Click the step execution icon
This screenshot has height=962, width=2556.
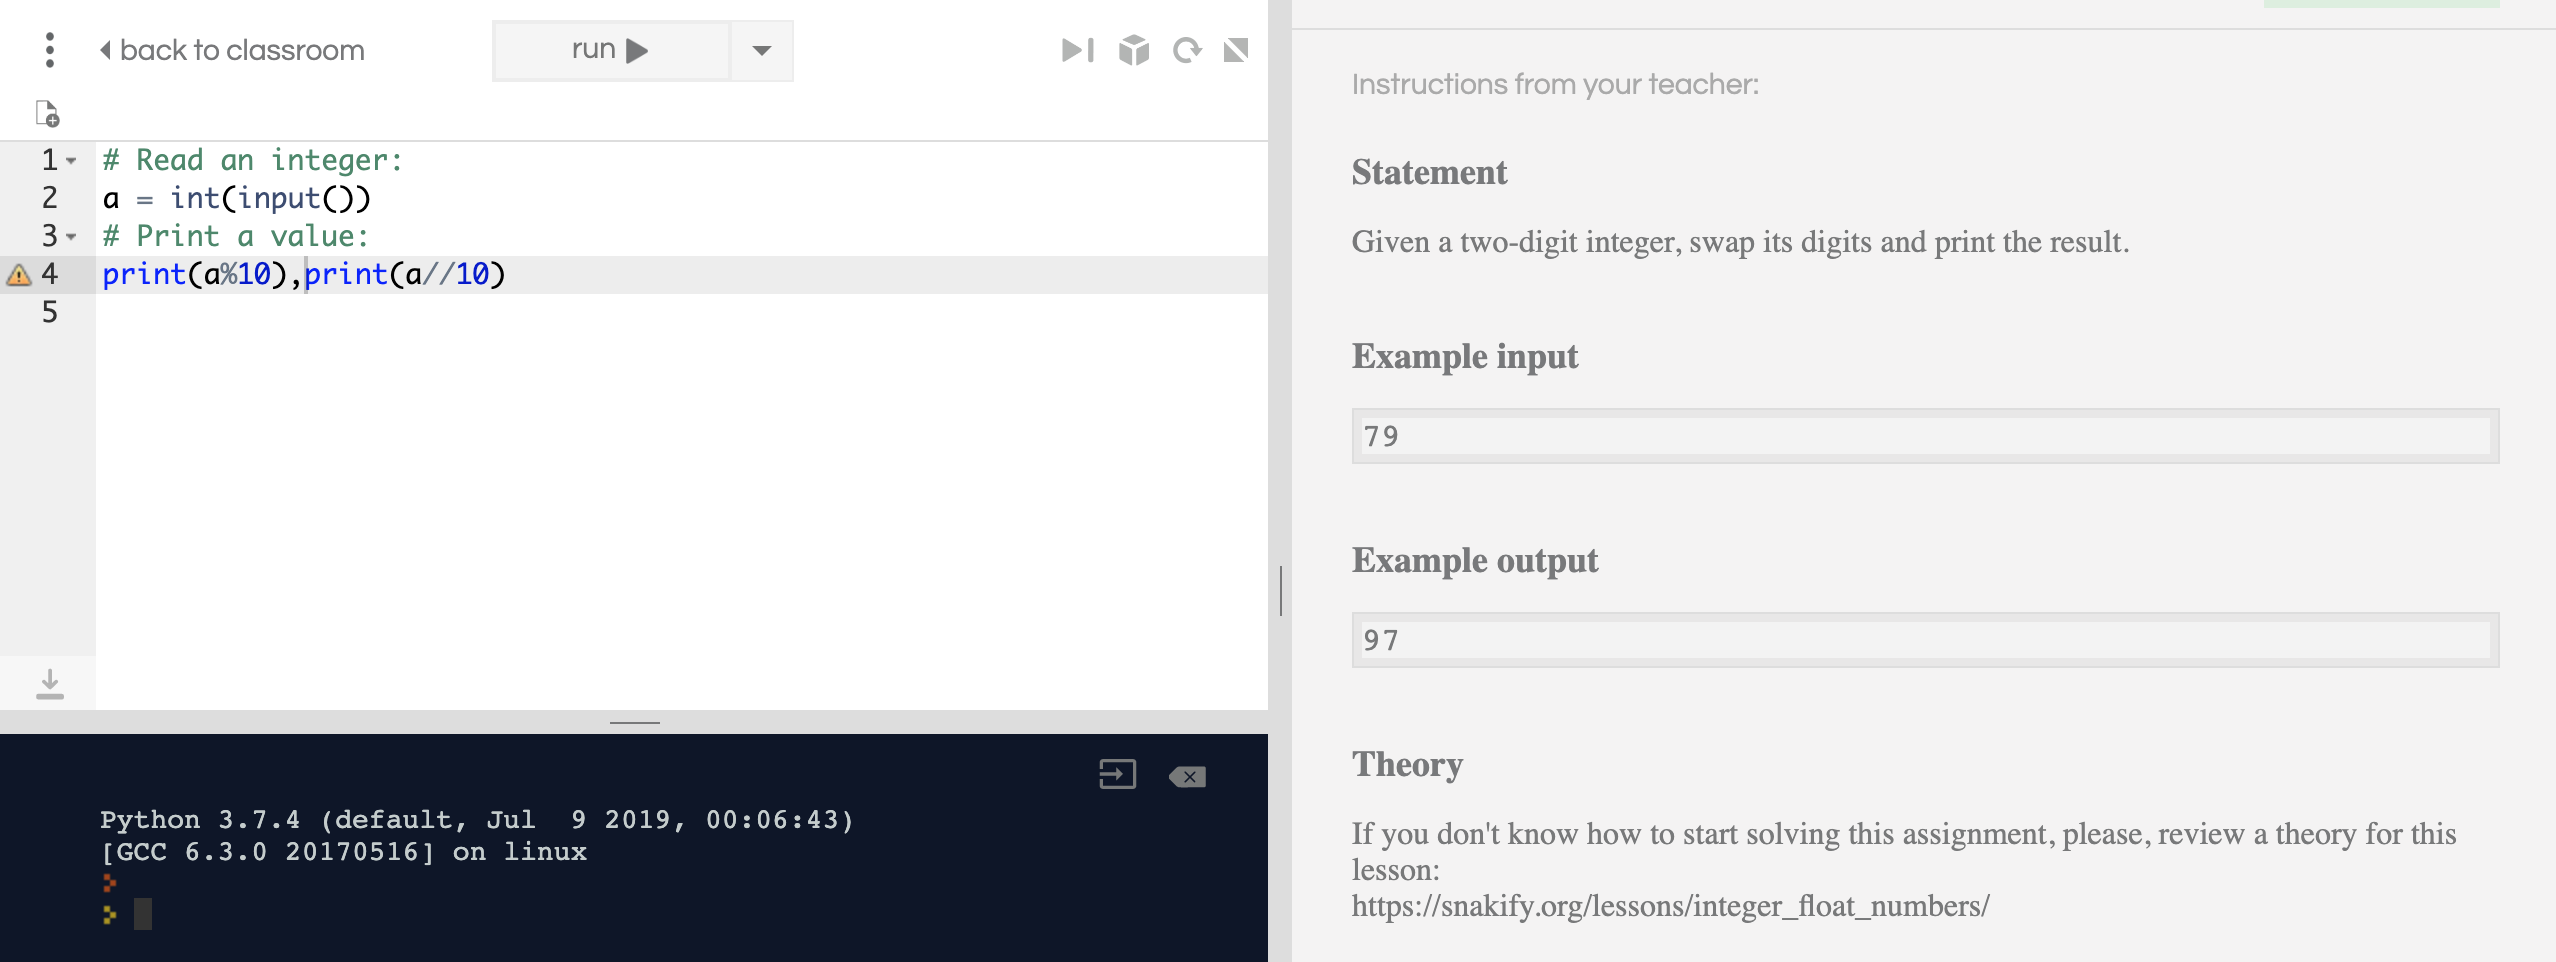coord(1078,49)
